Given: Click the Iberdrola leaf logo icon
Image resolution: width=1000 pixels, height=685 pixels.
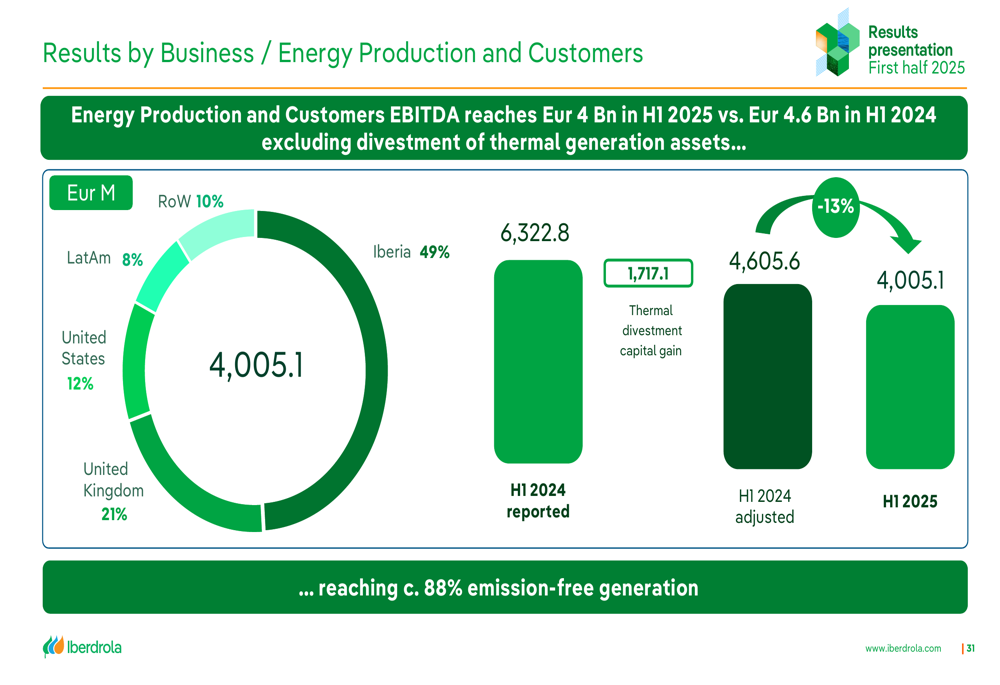Looking at the screenshot, I should click(53, 646).
